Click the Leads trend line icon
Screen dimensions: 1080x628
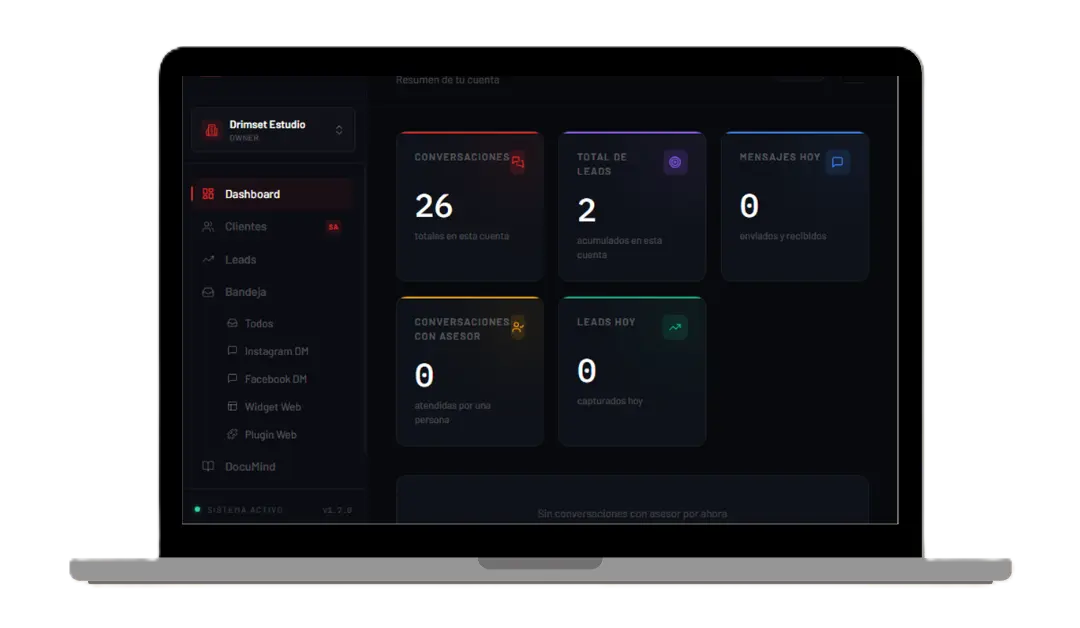tap(208, 260)
